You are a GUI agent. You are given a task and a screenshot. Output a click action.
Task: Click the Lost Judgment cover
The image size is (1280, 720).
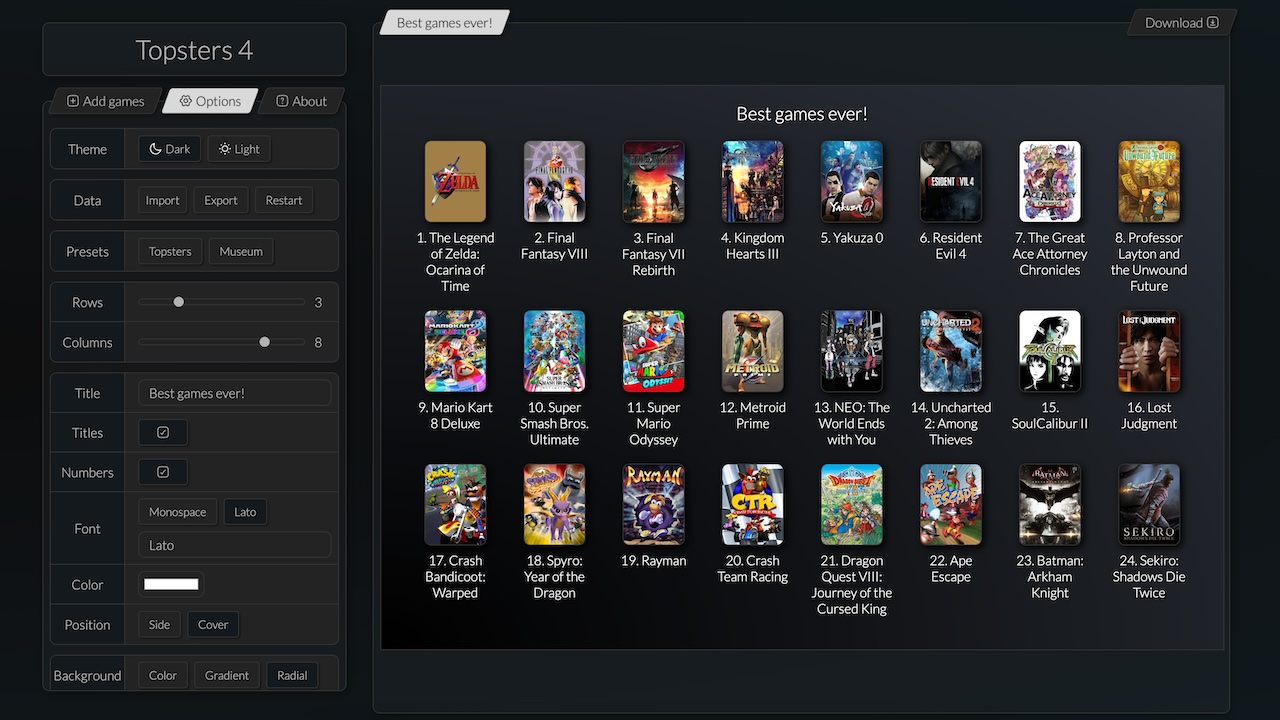tap(1148, 351)
